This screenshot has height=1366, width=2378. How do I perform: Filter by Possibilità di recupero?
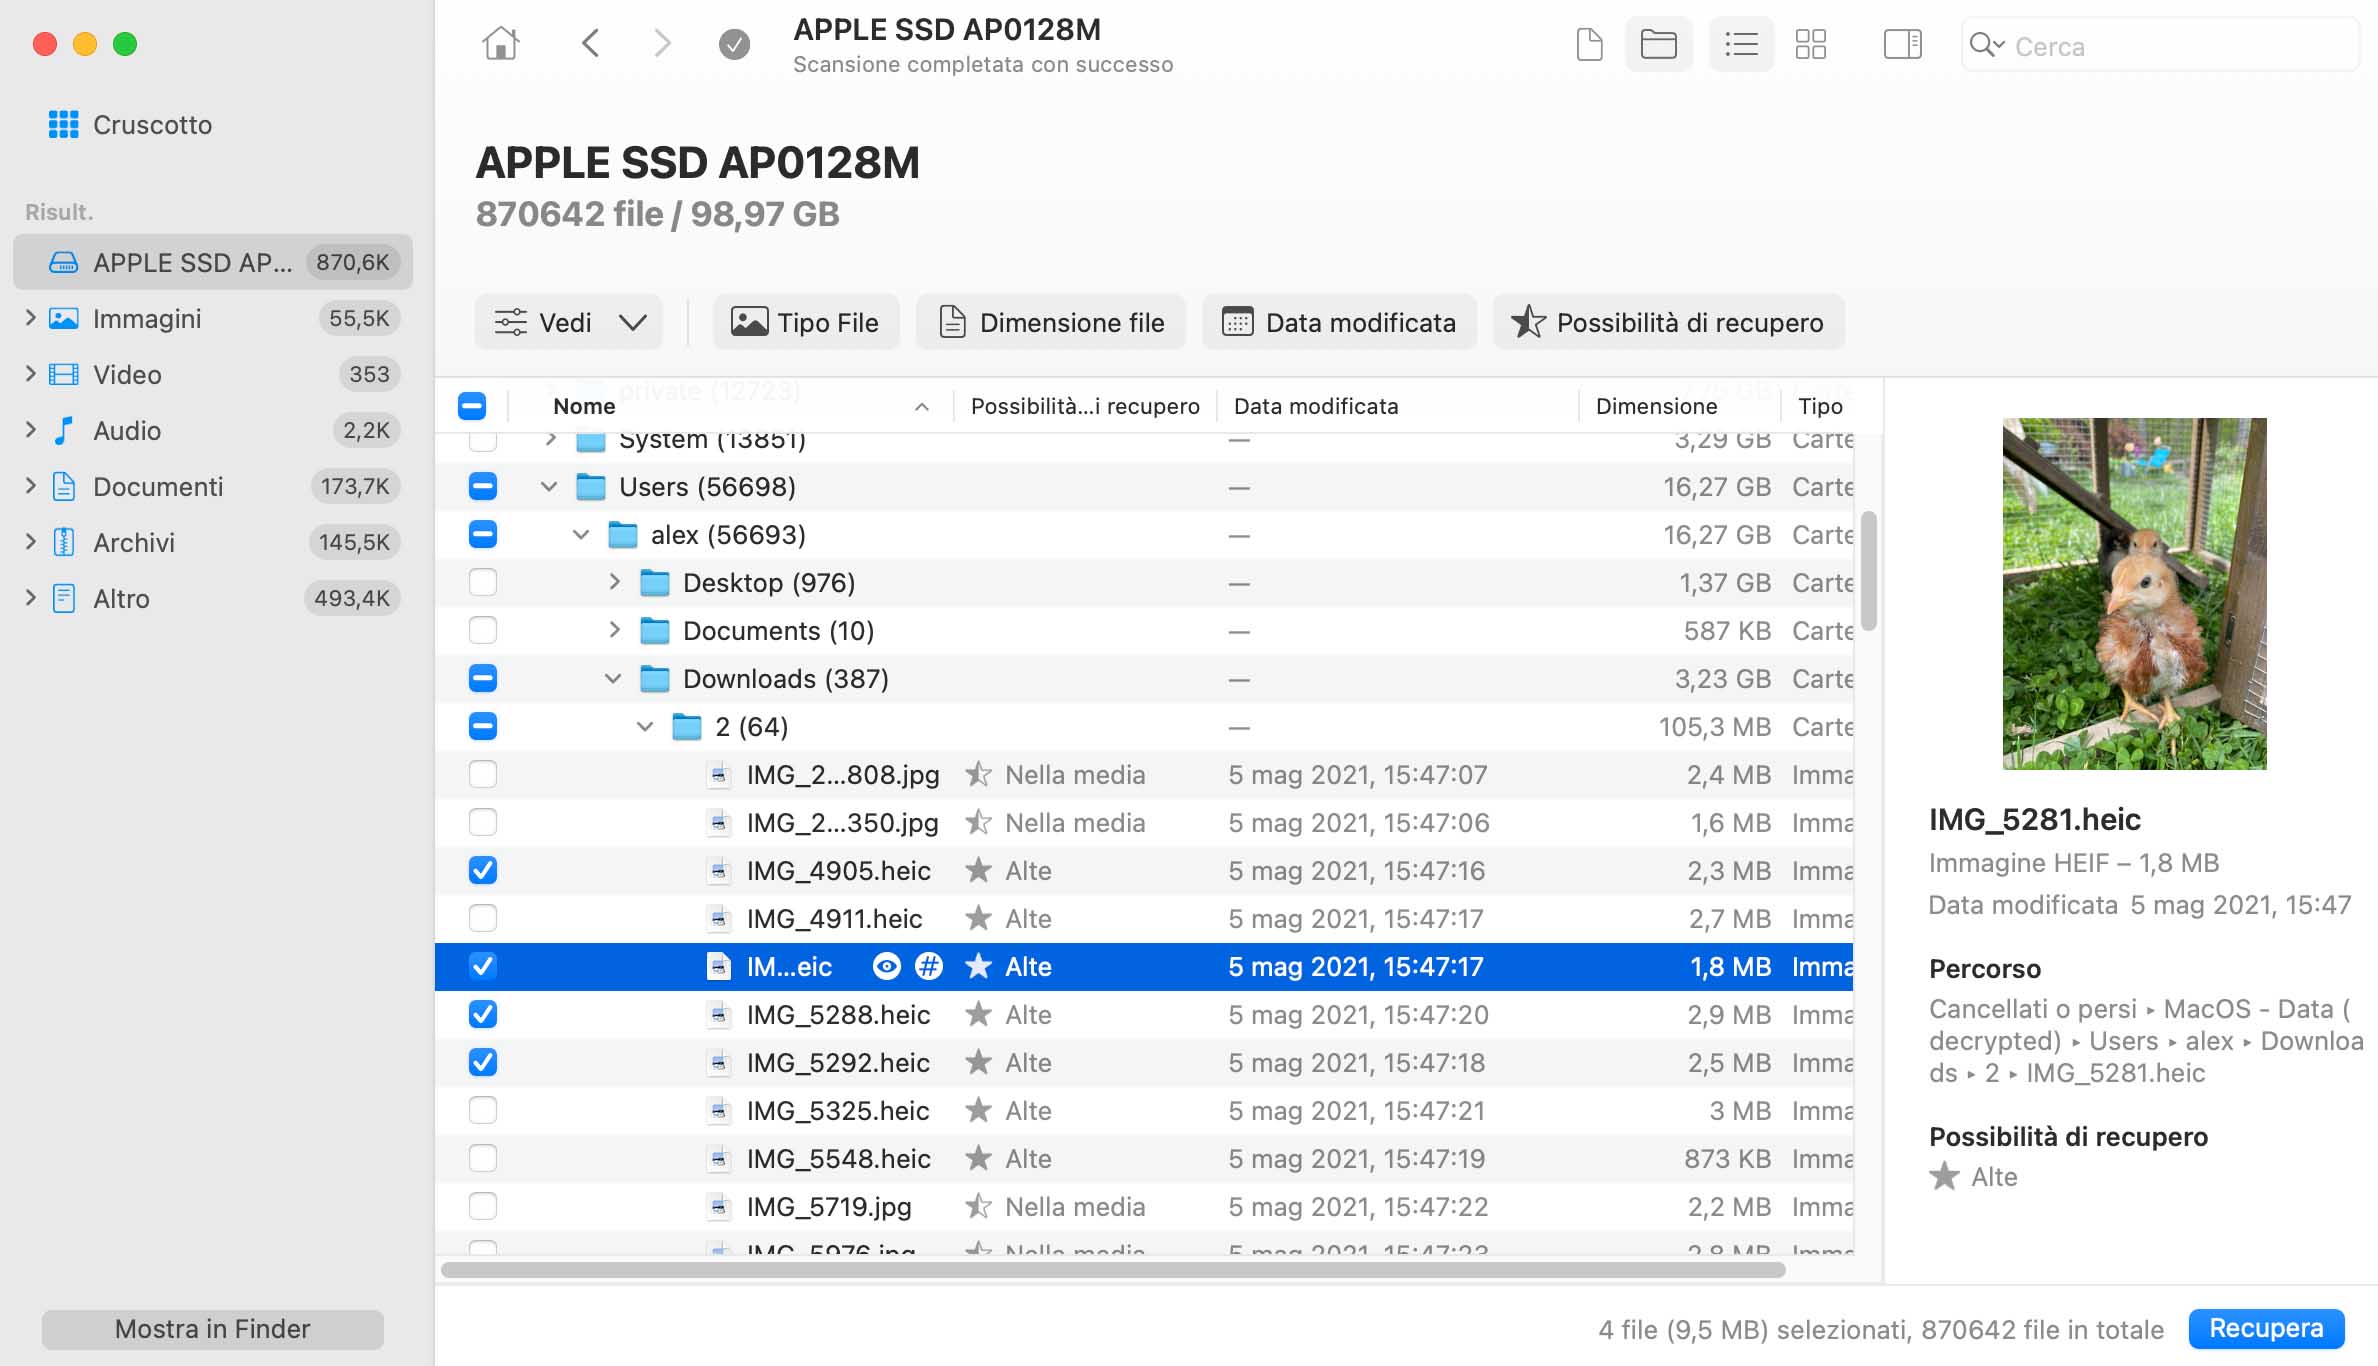[1669, 322]
